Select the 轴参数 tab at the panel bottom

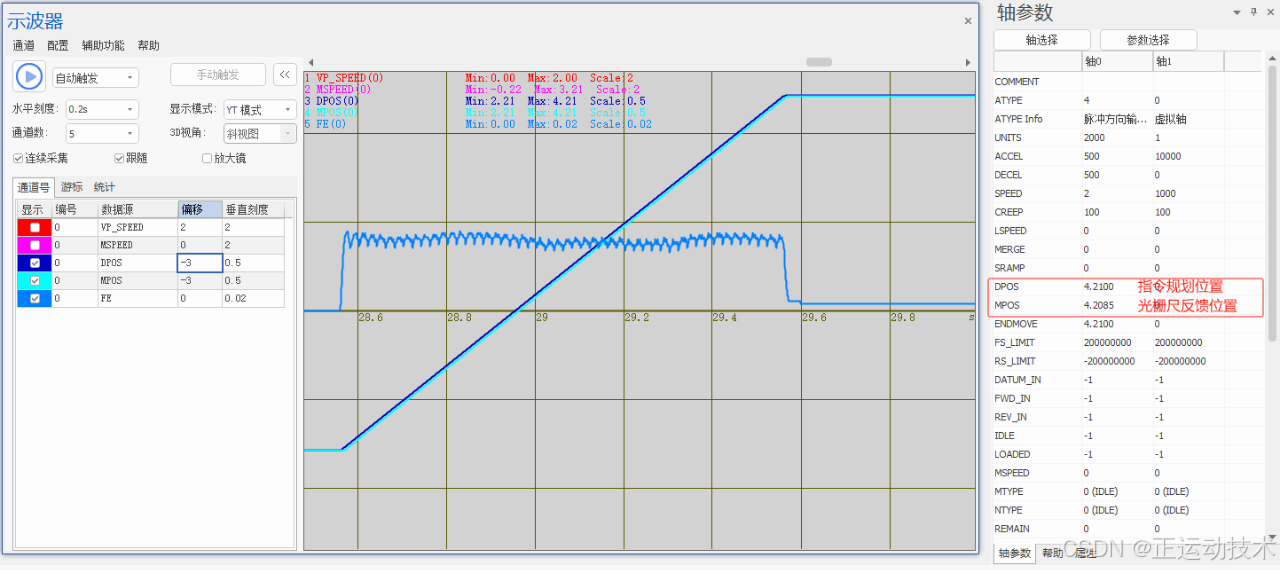point(1015,552)
